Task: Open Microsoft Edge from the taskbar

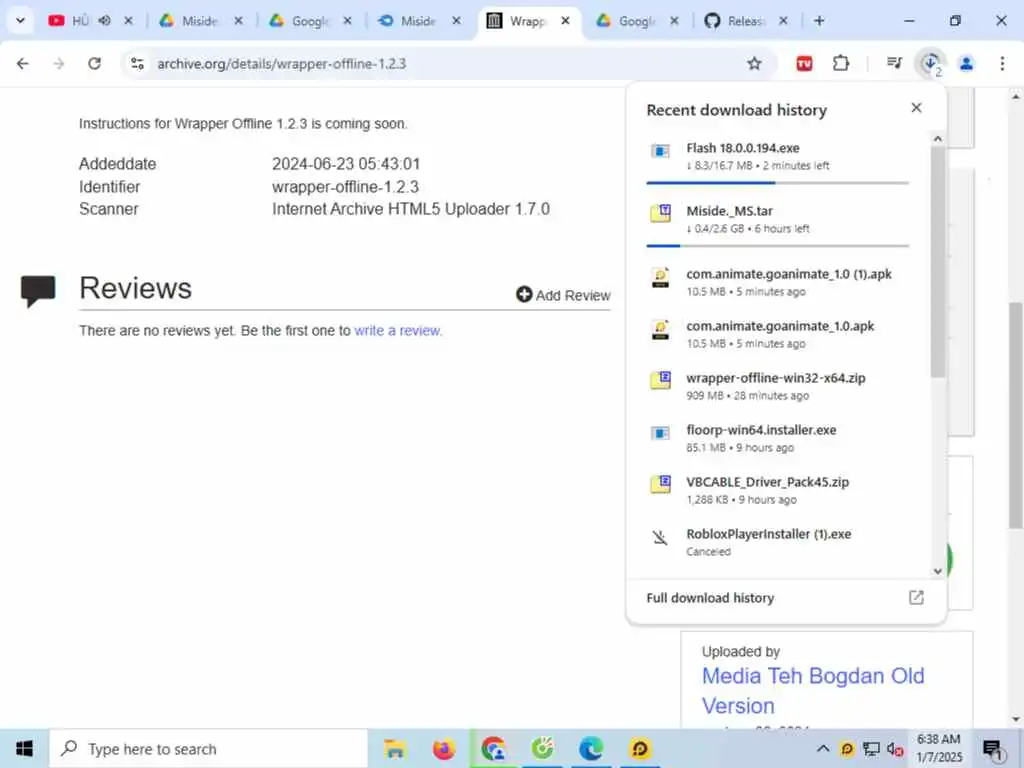Action: [x=591, y=748]
